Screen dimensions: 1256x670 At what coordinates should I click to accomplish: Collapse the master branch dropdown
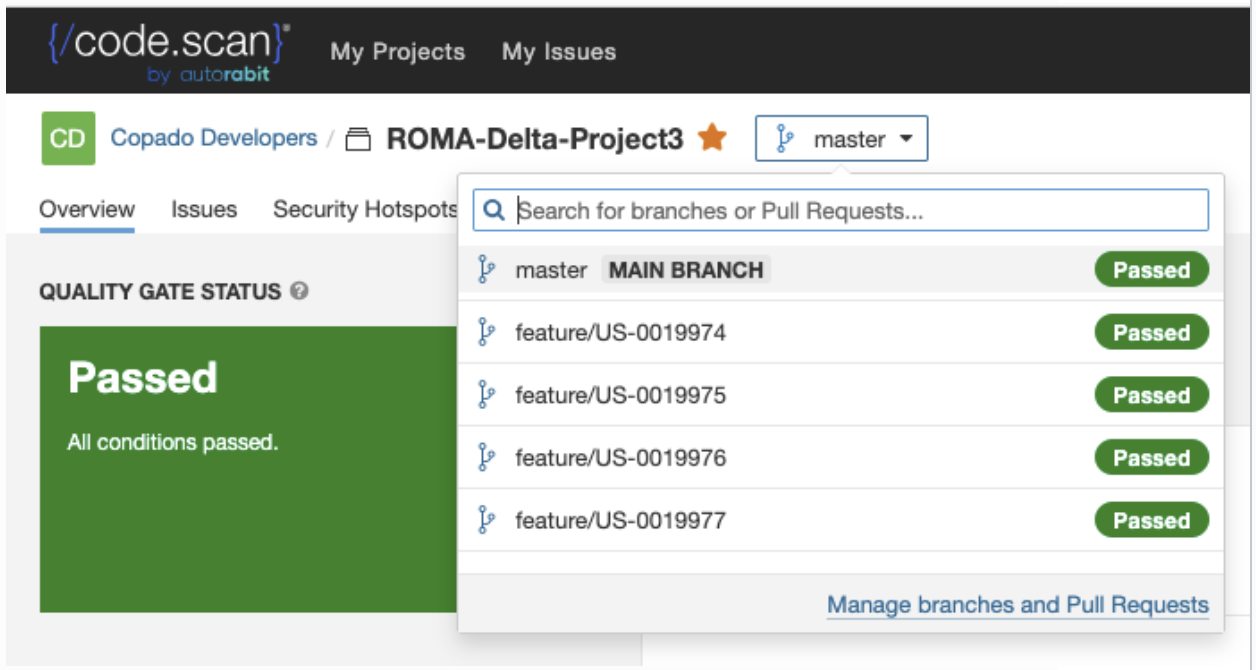tap(842, 139)
